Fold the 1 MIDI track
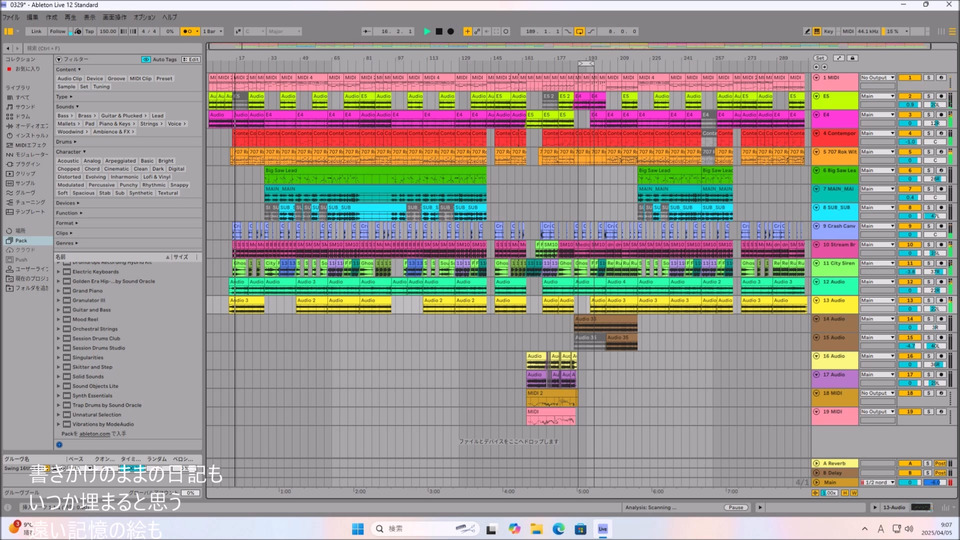960x540 pixels. click(x=816, y=78)
